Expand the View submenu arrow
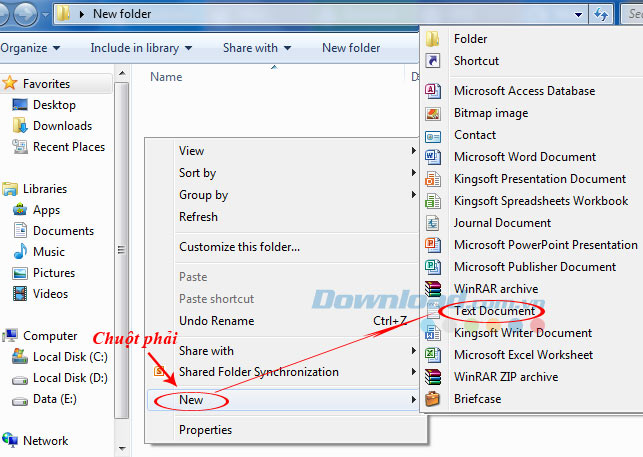Screen dimensions: 643x457 click(413, 151)
